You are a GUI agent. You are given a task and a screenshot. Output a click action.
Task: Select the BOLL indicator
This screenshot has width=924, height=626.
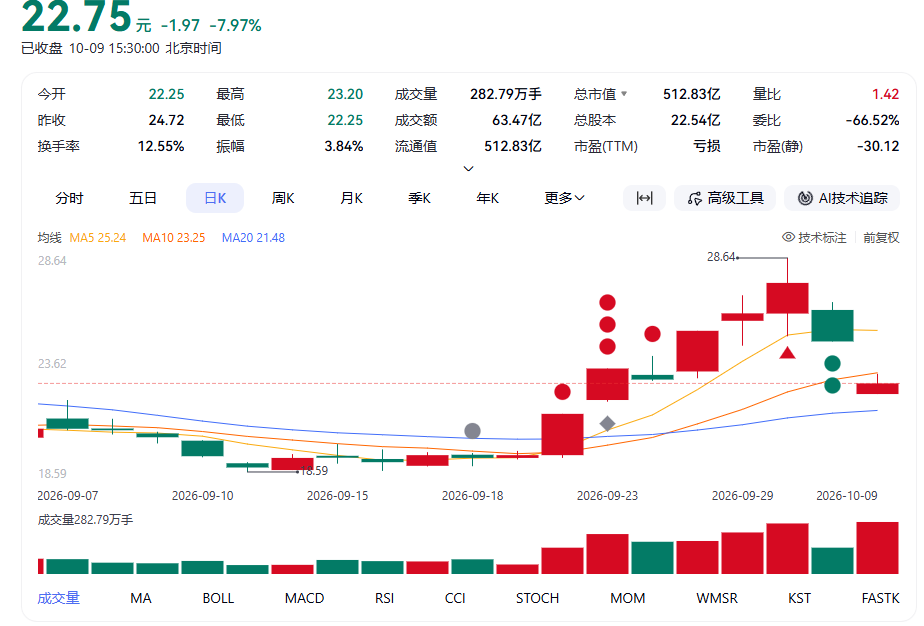218,598
